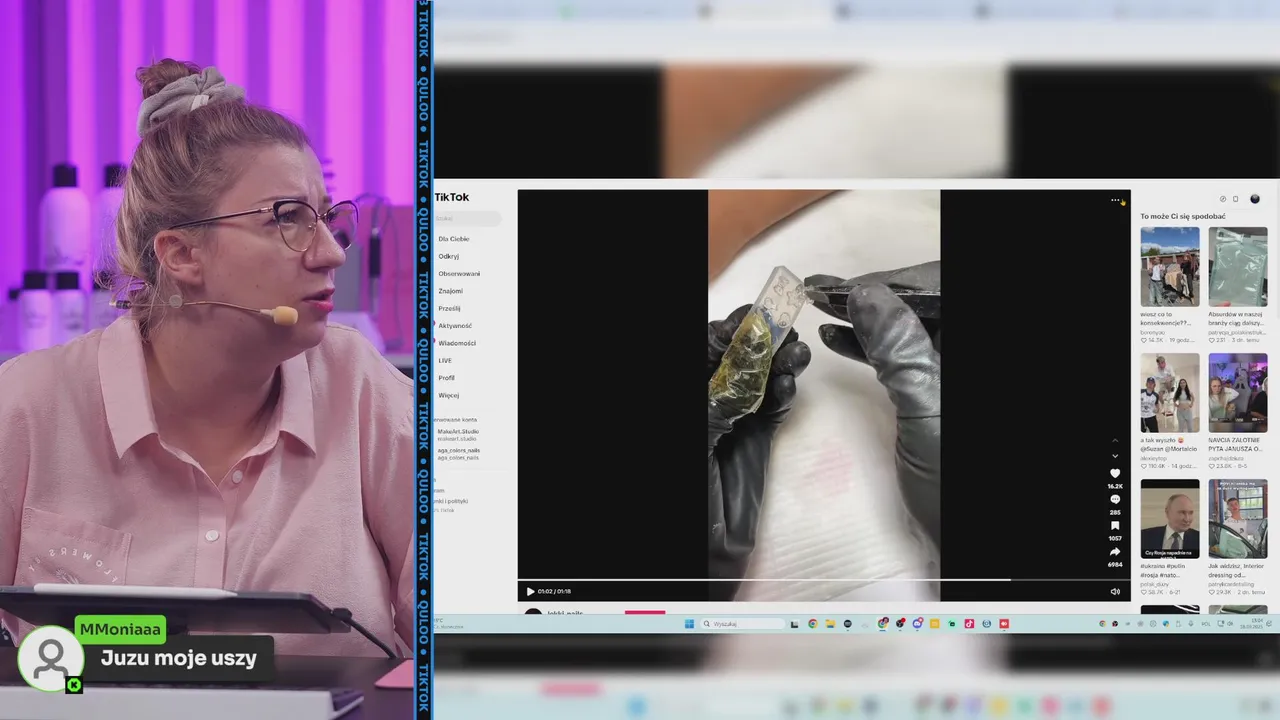Viewport: 1280px width, 720px height.
Task: Click the video progress bar
Action: click(x=824, y=580)
